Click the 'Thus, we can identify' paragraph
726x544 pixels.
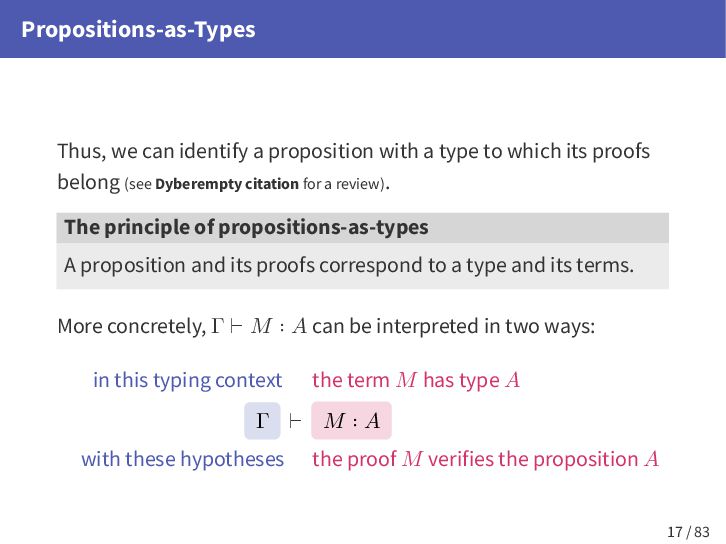[x=353, y=152]
